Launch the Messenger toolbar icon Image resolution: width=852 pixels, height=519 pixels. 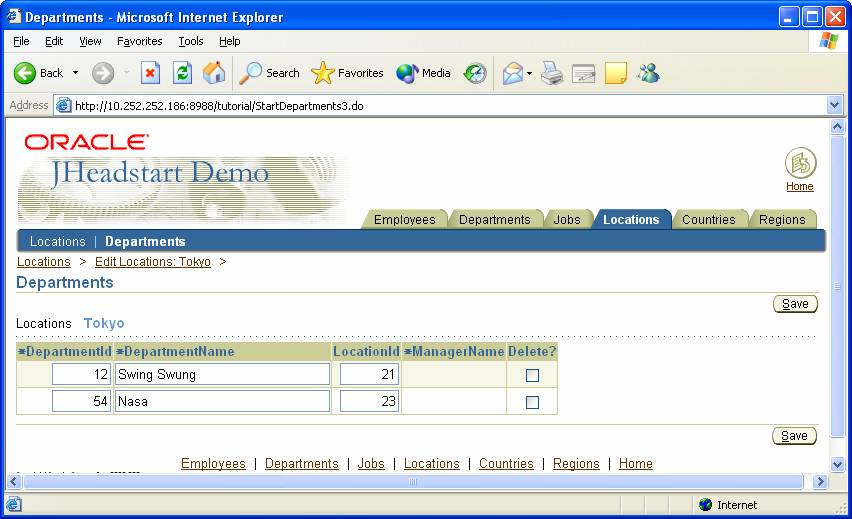(648, 73)
